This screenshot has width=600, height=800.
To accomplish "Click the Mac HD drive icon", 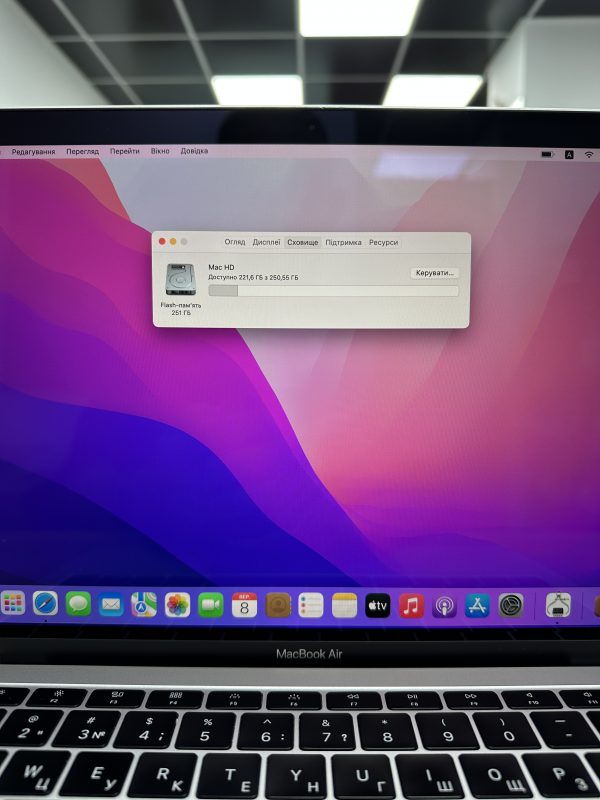I will [x=180, y=279].
